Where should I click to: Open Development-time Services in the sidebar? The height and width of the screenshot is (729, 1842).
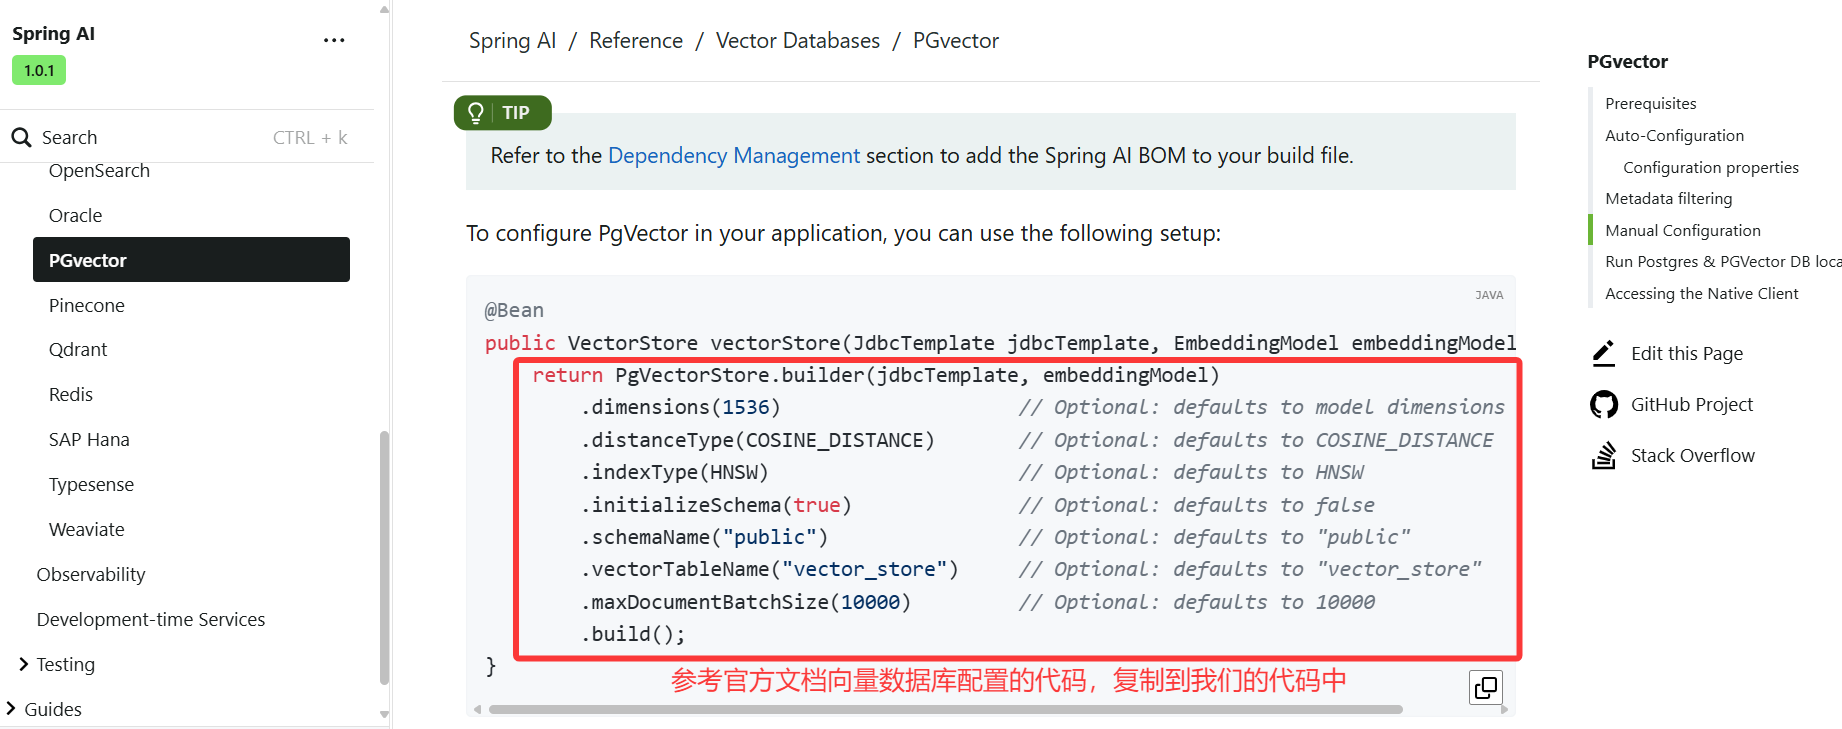(x=151, y=619)
